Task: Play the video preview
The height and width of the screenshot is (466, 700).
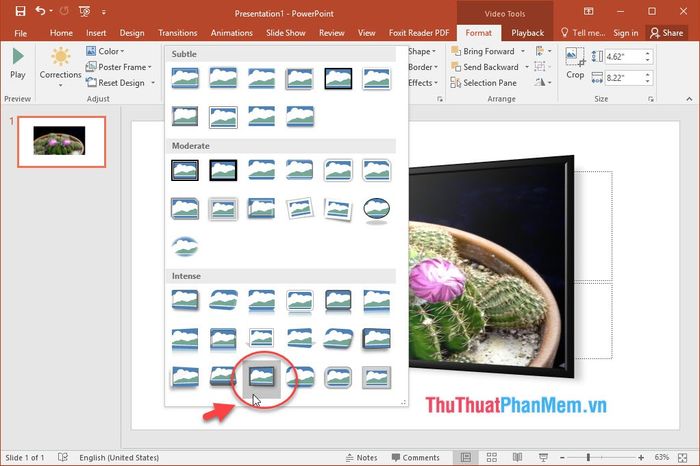Action: 18,63
